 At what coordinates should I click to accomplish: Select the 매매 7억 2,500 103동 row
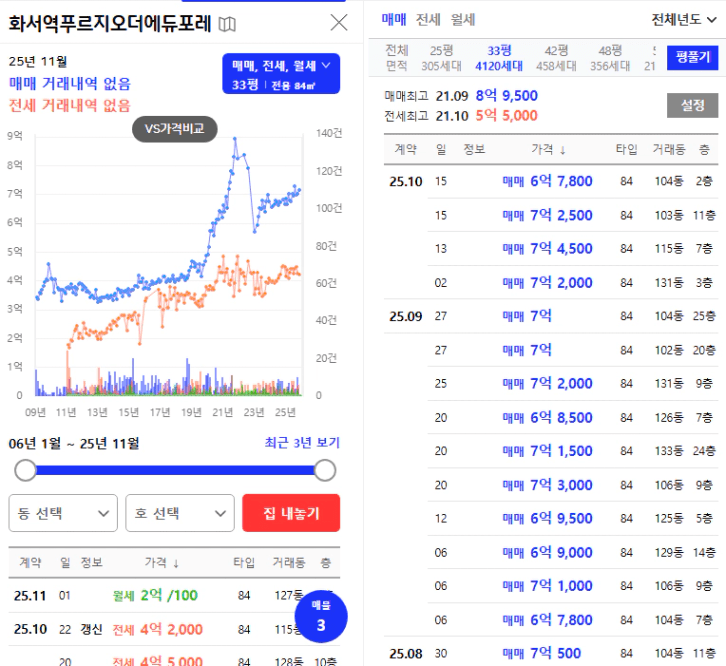pyautogui.click(x=573, y=215)
